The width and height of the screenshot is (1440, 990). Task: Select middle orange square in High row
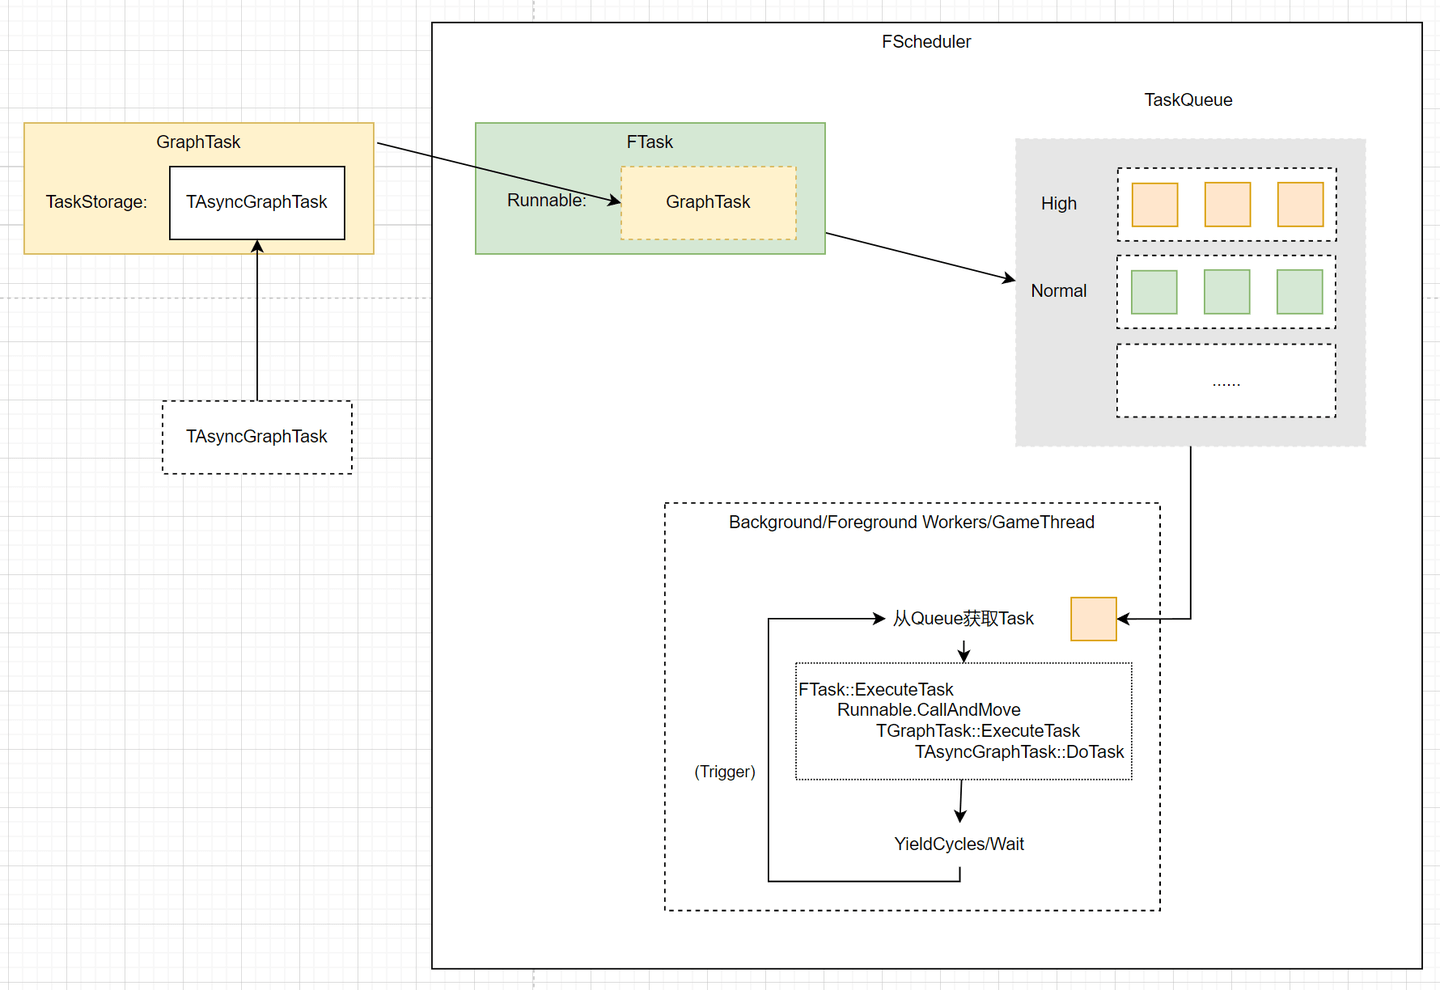(x=1227, y=204)
